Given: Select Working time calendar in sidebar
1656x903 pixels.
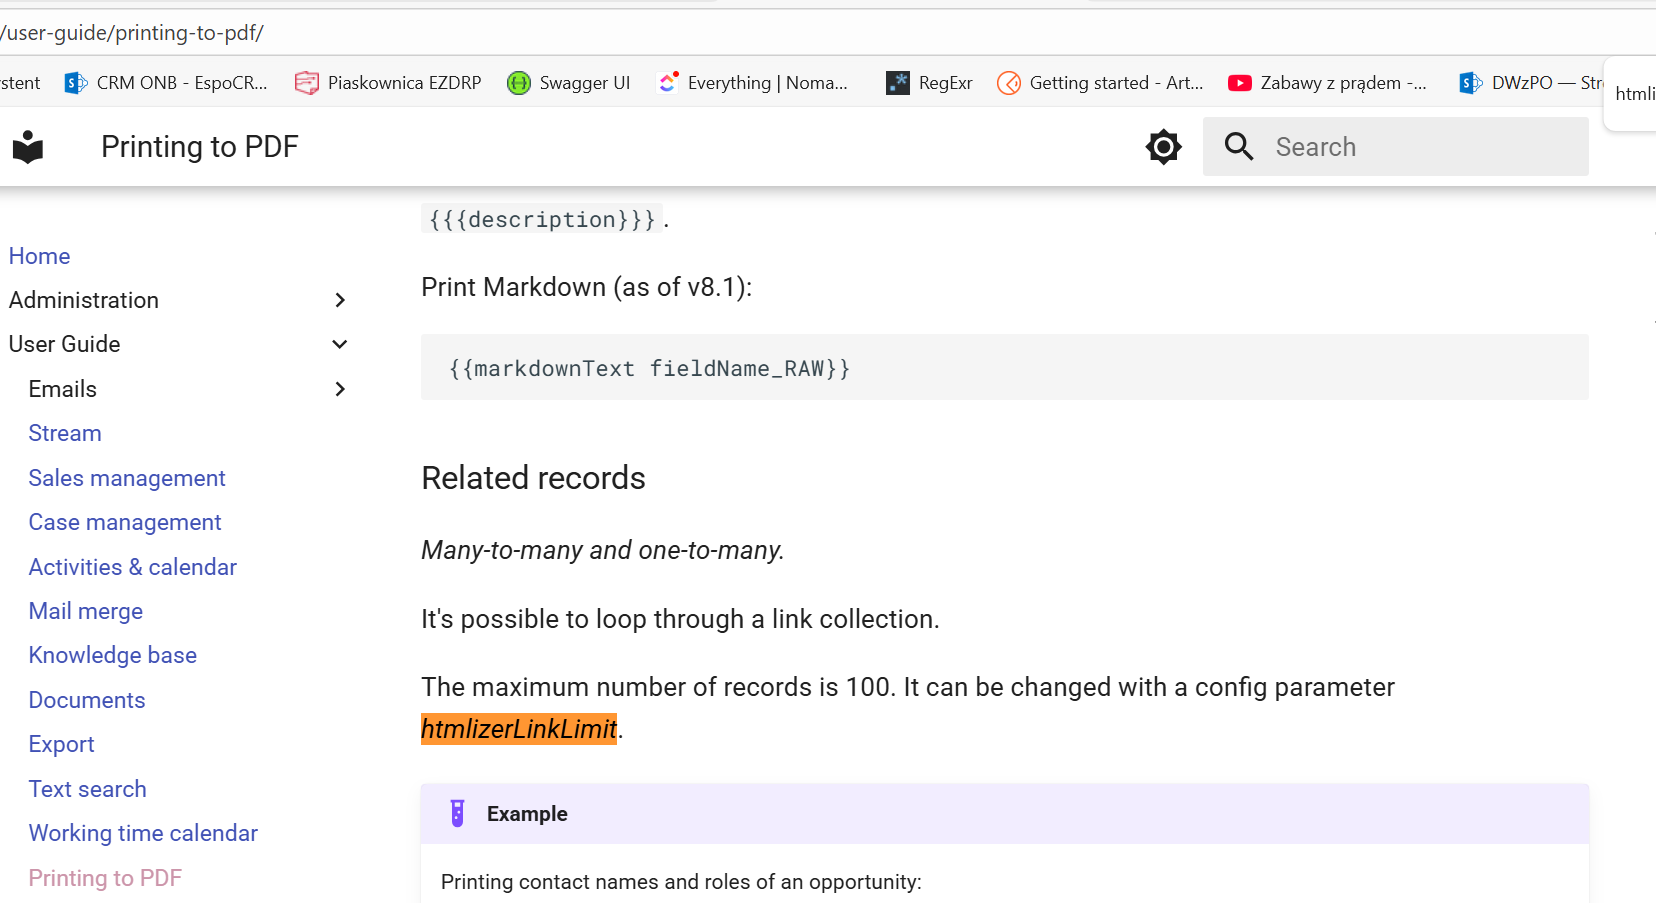Looking at the screenshot, I should 143,833.
